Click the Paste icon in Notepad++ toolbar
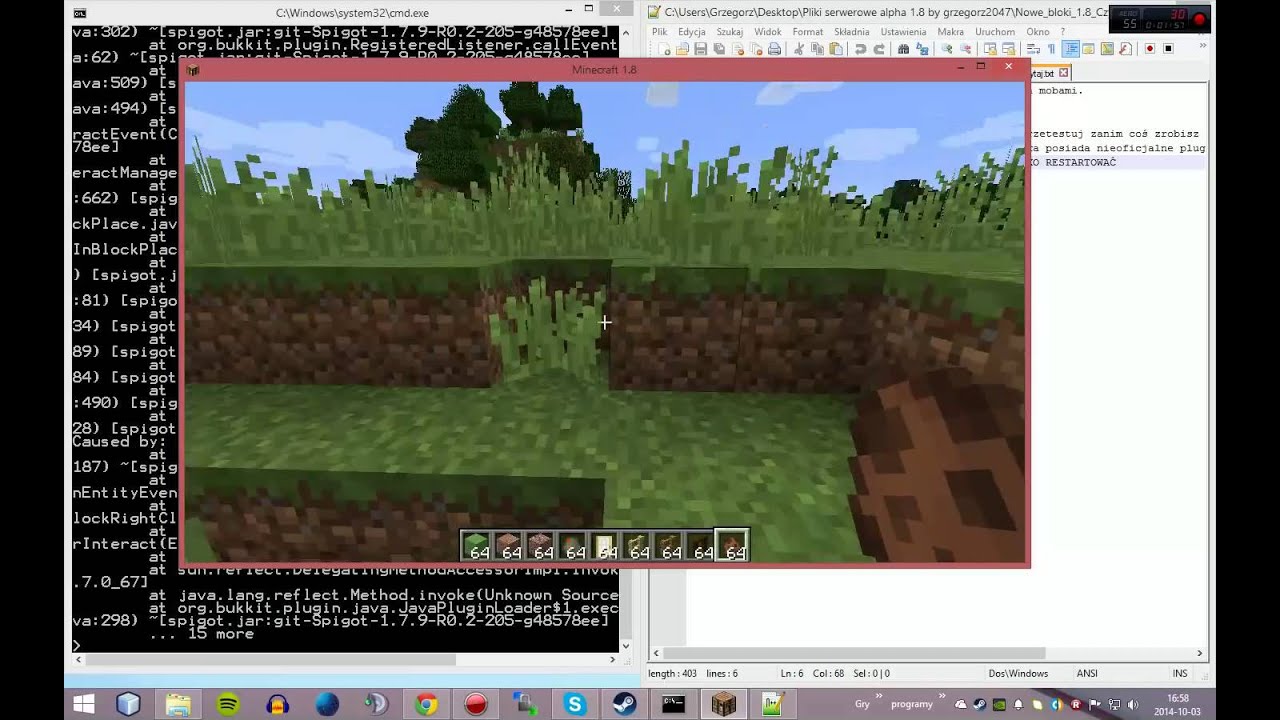The height and width of the screenshot is (720, 1280). click(x=836, y=49)
